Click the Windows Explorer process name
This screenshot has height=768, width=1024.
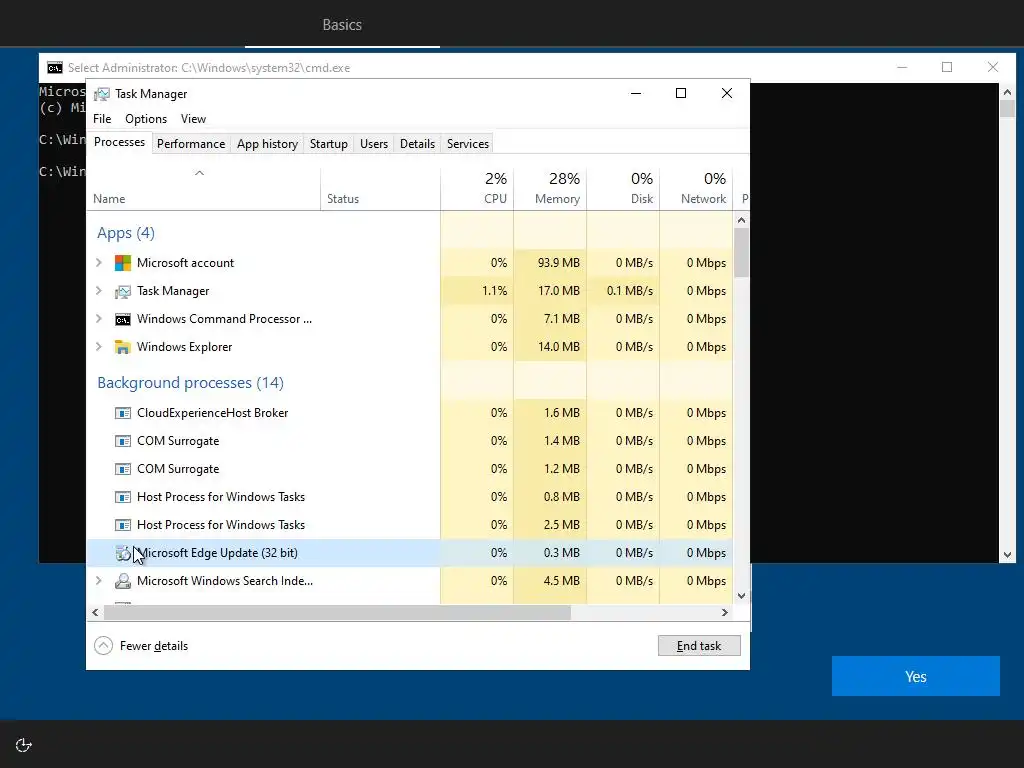[x=184, y=347]
